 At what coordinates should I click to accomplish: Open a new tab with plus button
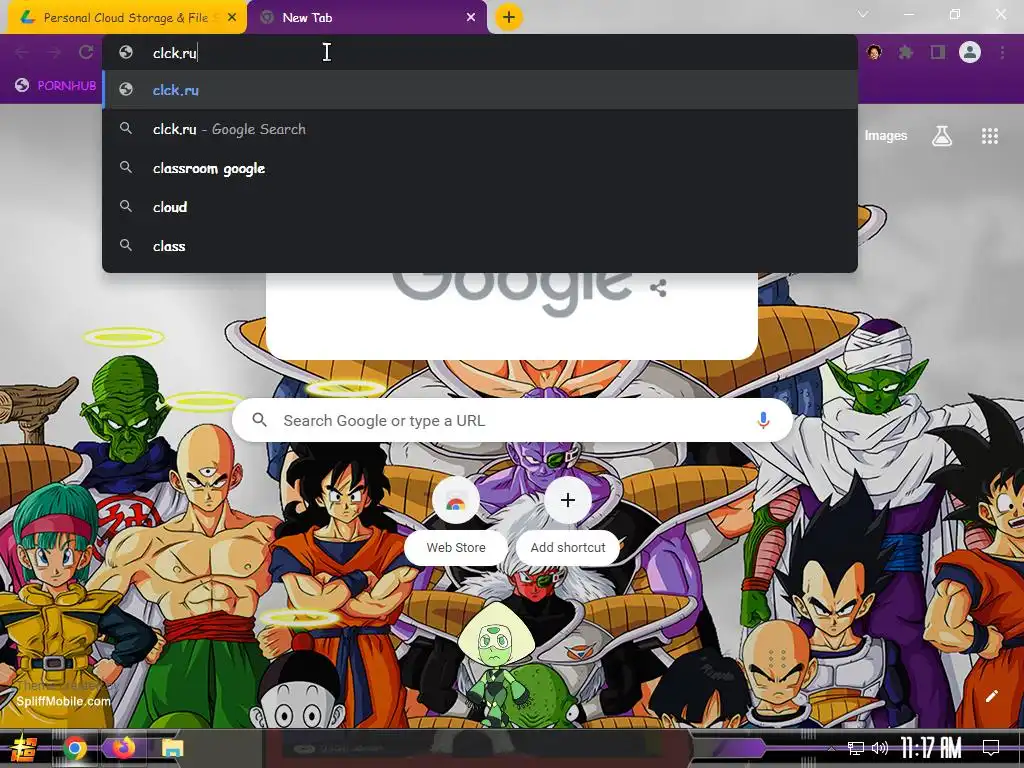(509, 17)
